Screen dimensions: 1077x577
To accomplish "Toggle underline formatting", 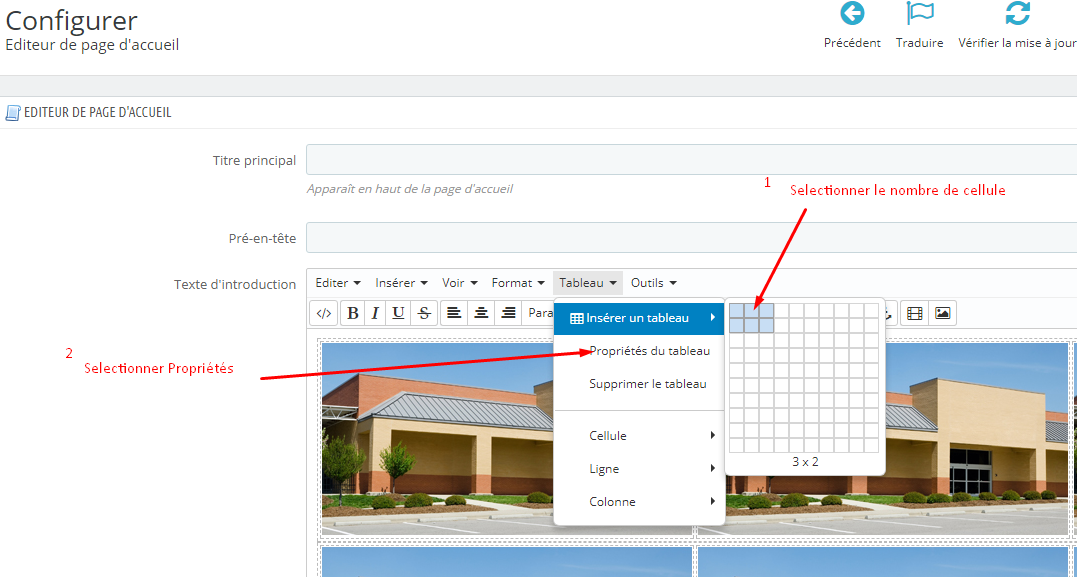I will tap(398, 313).
